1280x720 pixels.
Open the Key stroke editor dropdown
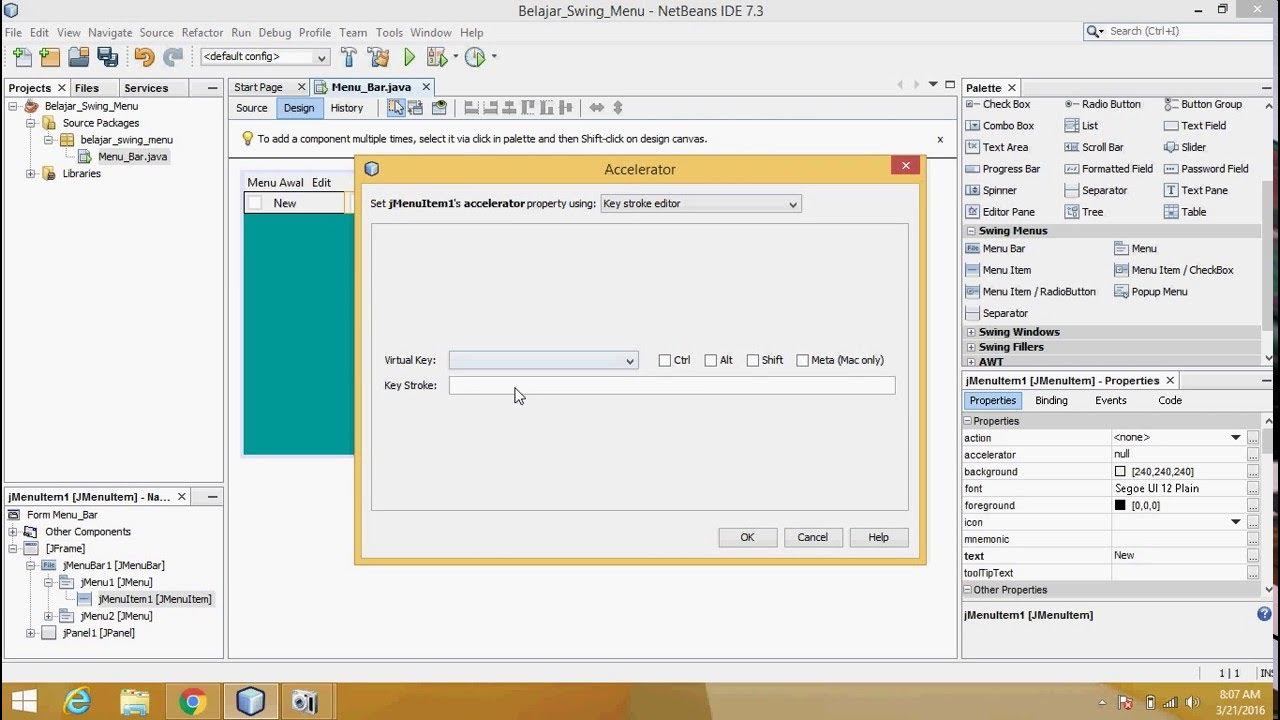[x=700, y=204]
